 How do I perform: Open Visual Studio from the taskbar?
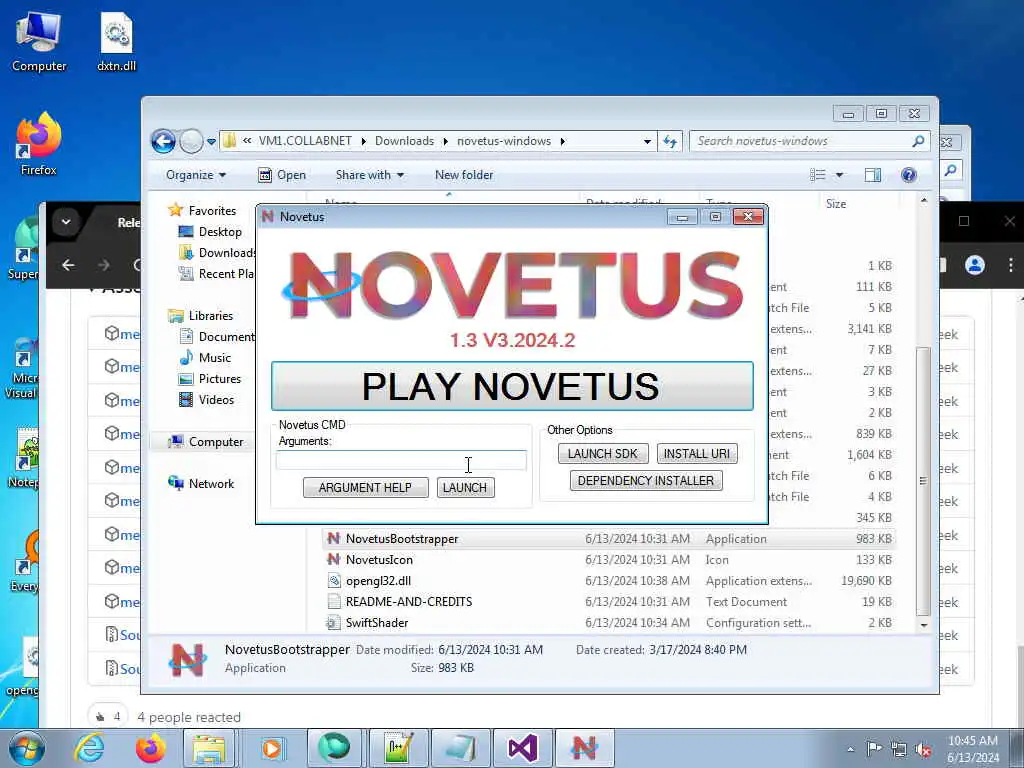[x=522, y=748]
